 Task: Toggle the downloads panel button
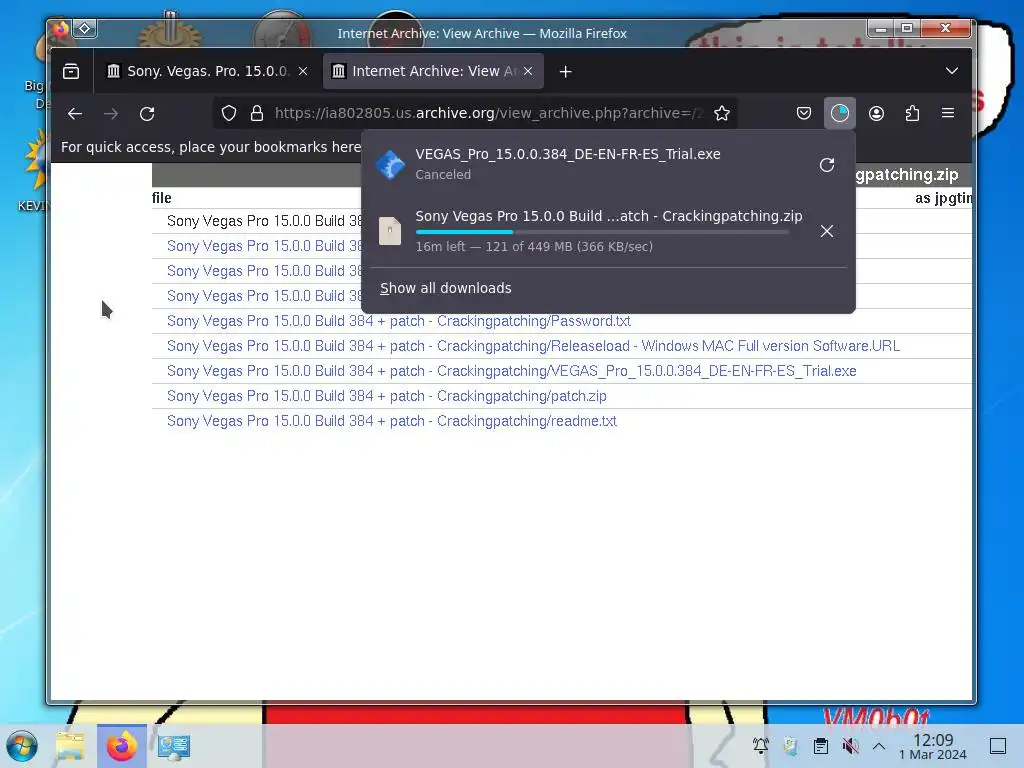[840, 114]
